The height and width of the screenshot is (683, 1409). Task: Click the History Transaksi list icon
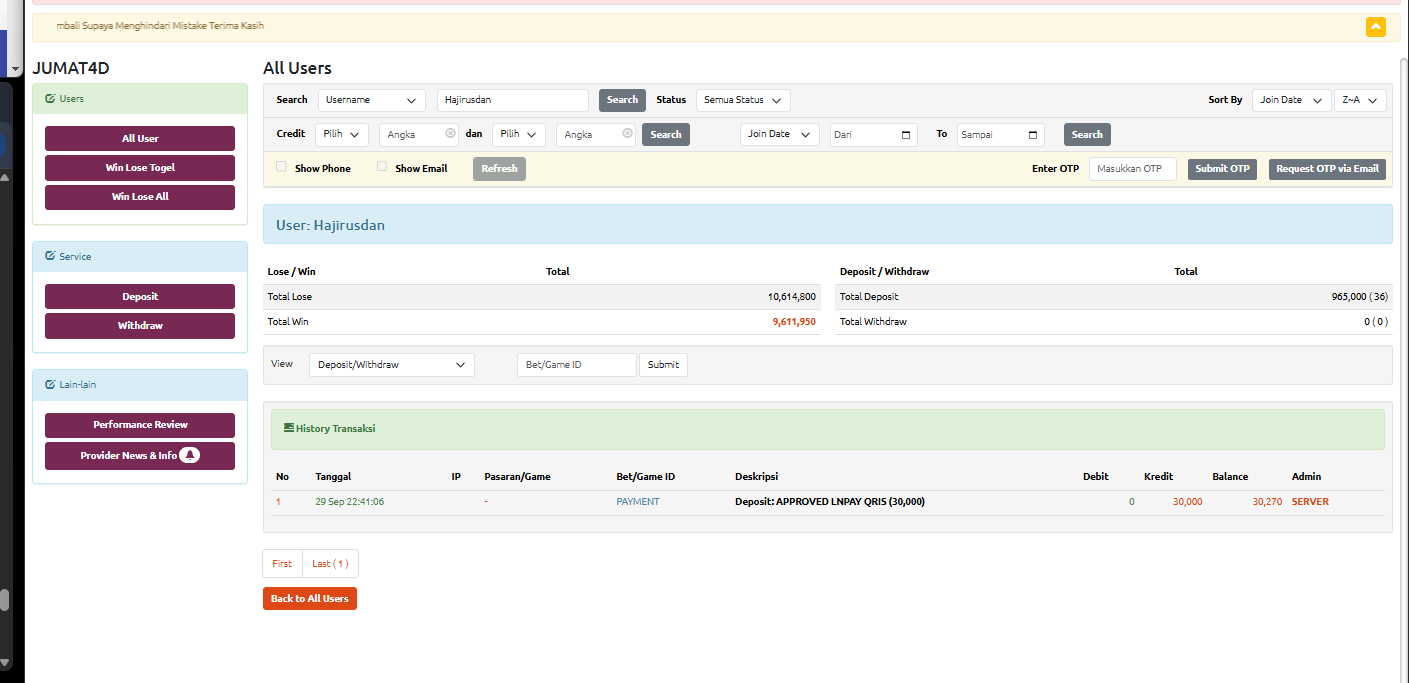[x=289, y=428]
